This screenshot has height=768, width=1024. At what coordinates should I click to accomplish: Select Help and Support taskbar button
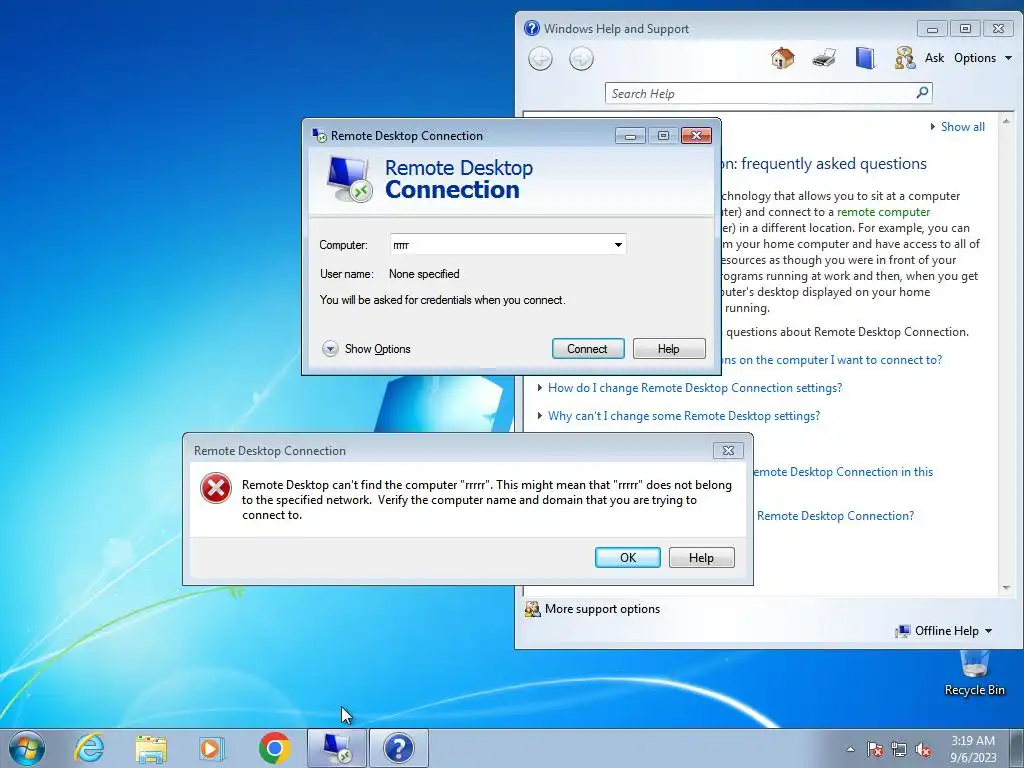[399, 748]
